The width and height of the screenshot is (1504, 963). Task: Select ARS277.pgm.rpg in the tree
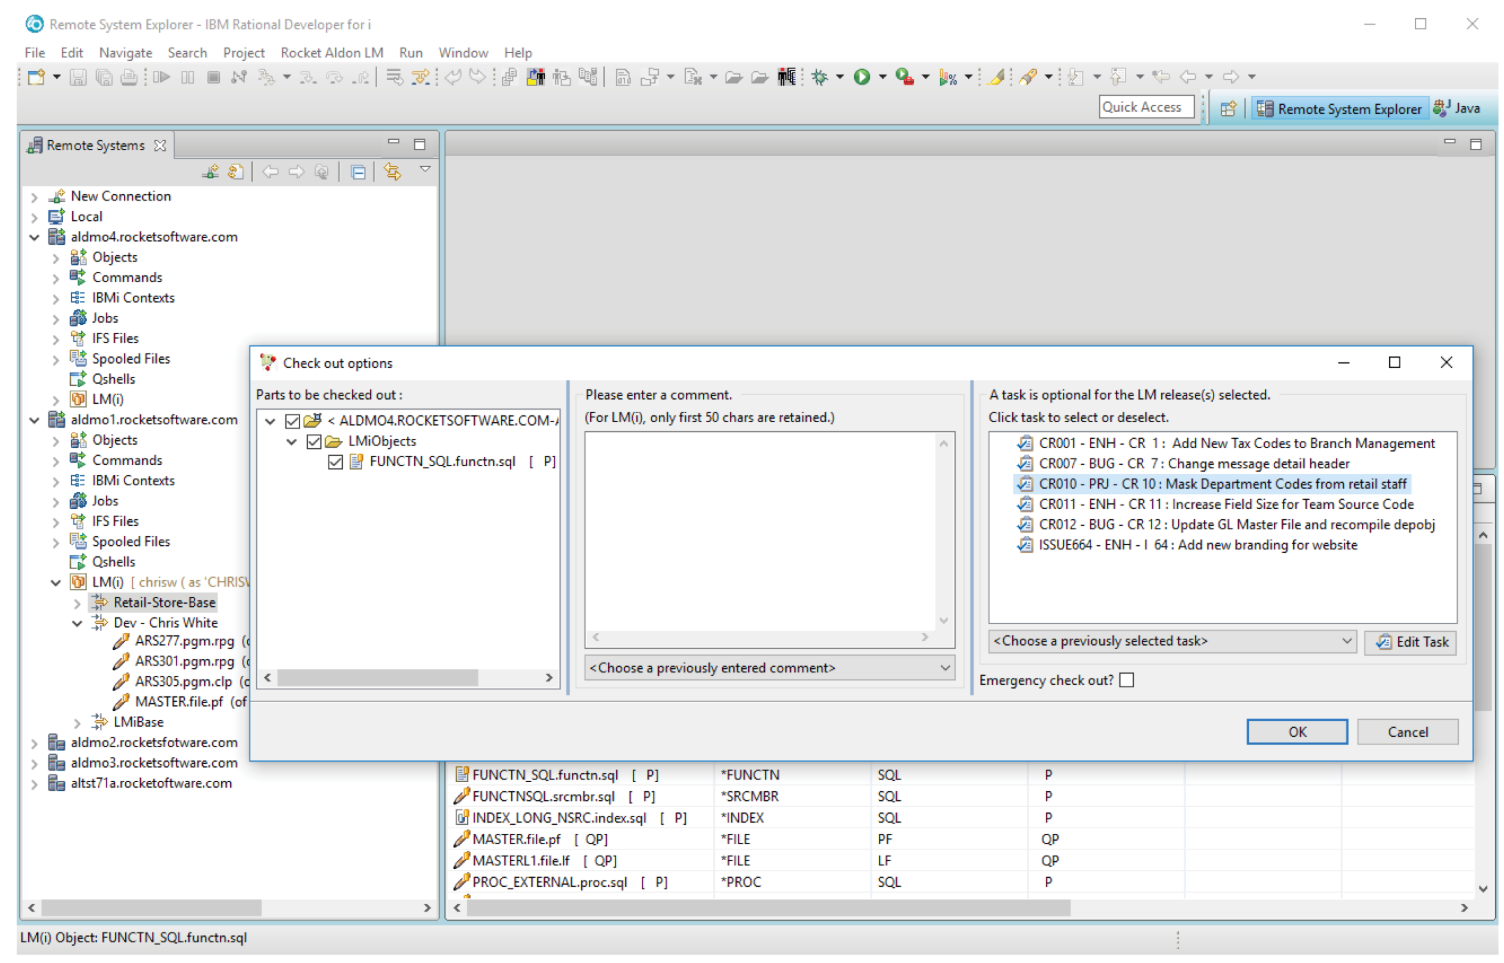[184, 642]
